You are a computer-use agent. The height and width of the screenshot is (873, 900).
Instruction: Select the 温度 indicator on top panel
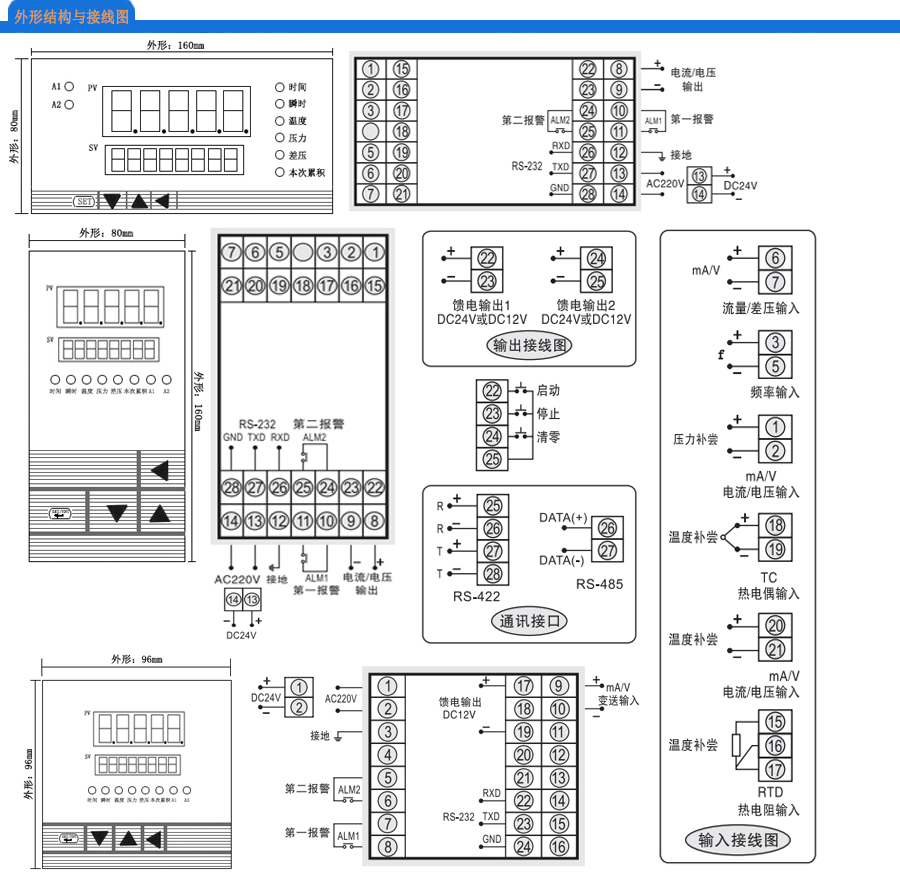pyautogui.click(x=281, y=121)
